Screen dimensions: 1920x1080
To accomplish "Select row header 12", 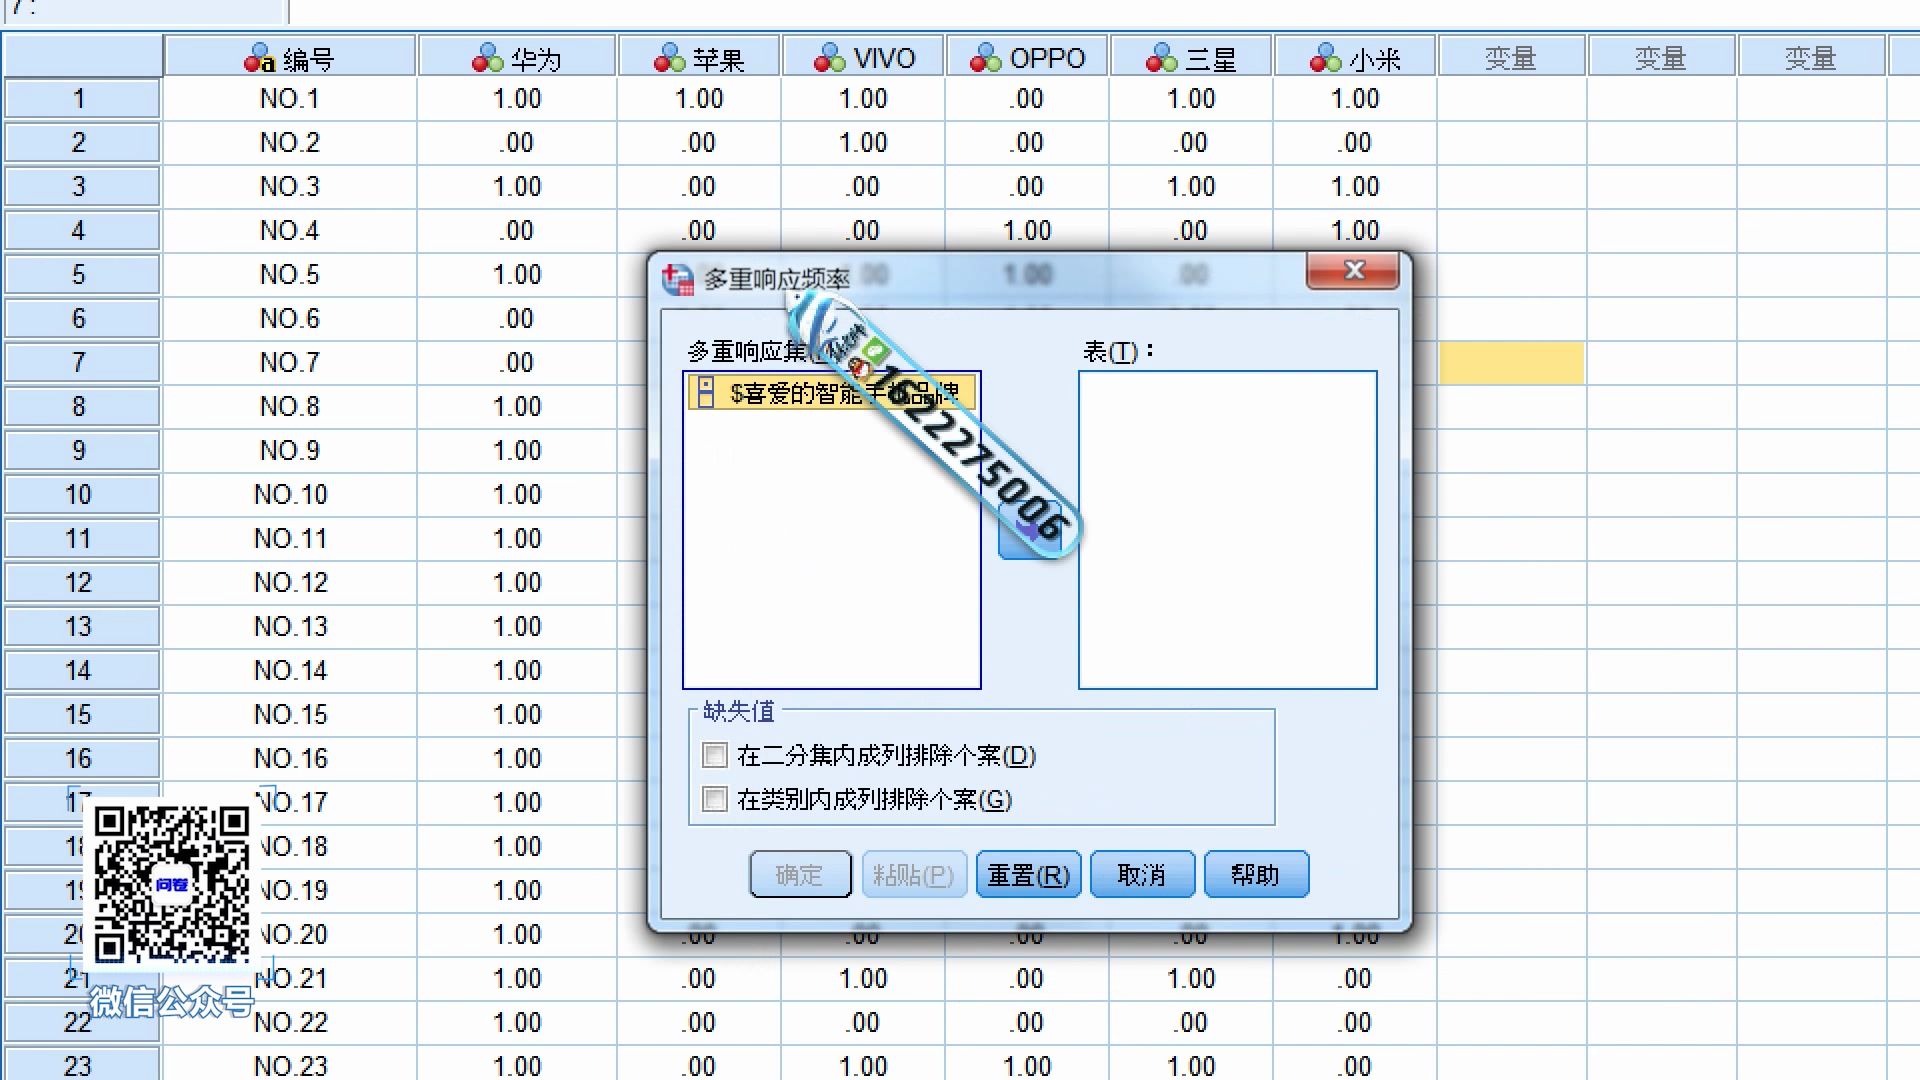I will [x=80, y=583].
